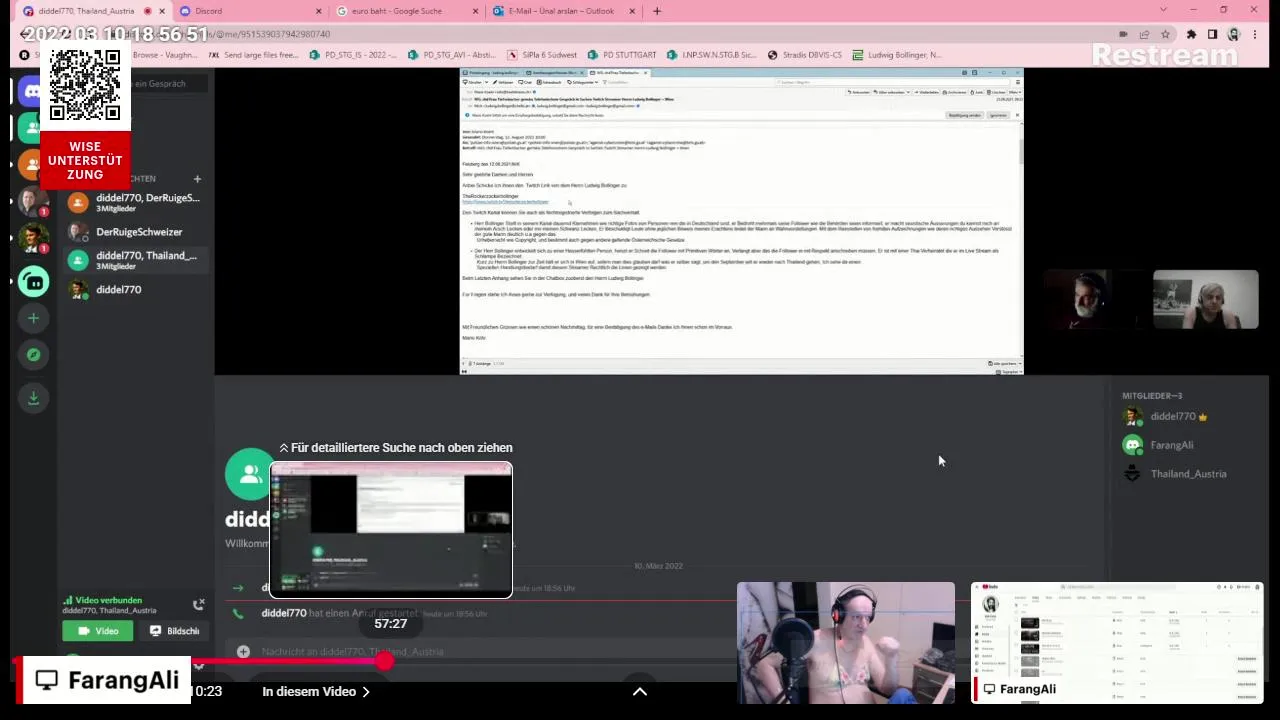The width and height of the screenshot is (1280, 720).
Task: Open the PD_STG_AVI bookmark
Action: tap(451, 55)
